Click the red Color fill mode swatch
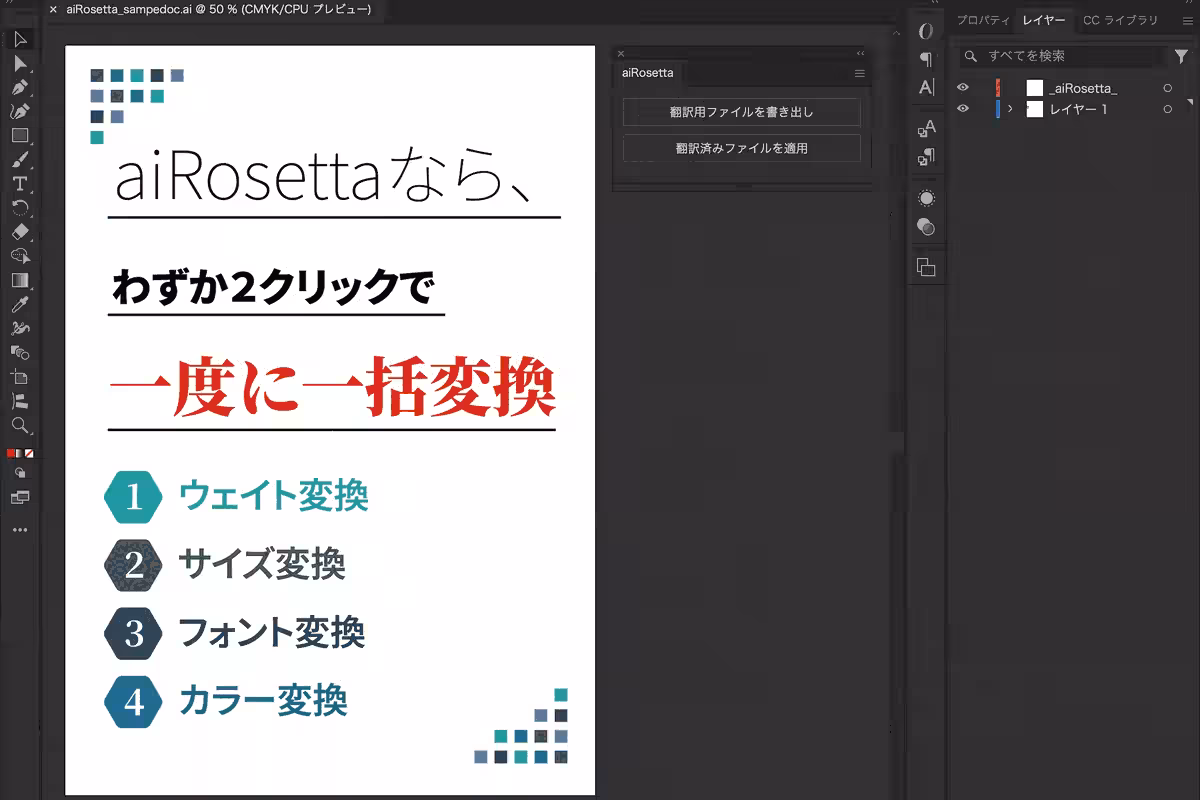The image size is (1200, 800). pos(11,453)
